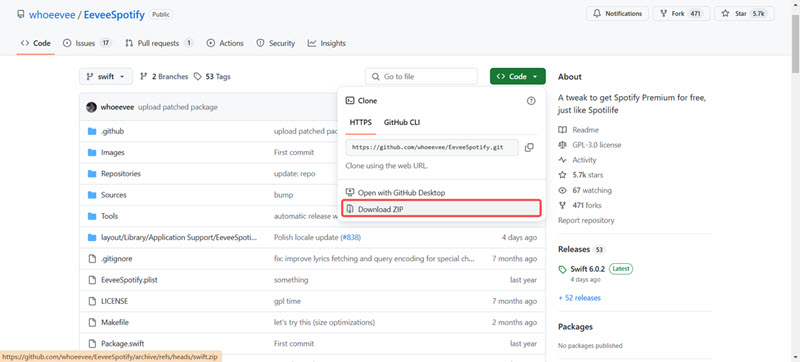The image size is (800, 362).
Task: Click the whoeevee commit author name
Action: click(x=117, y=107)
